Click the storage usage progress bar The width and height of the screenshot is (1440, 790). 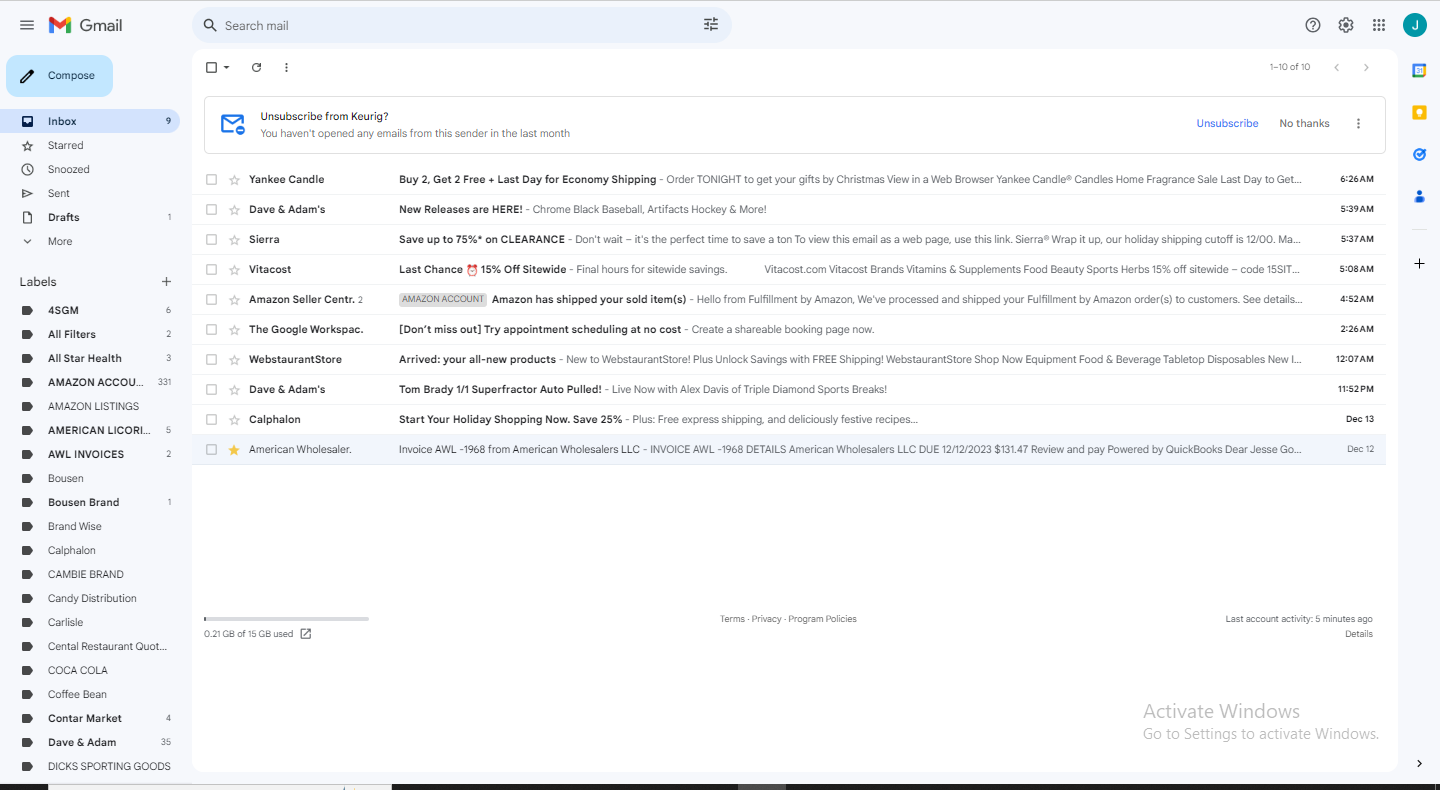click(x=286, y=619)
